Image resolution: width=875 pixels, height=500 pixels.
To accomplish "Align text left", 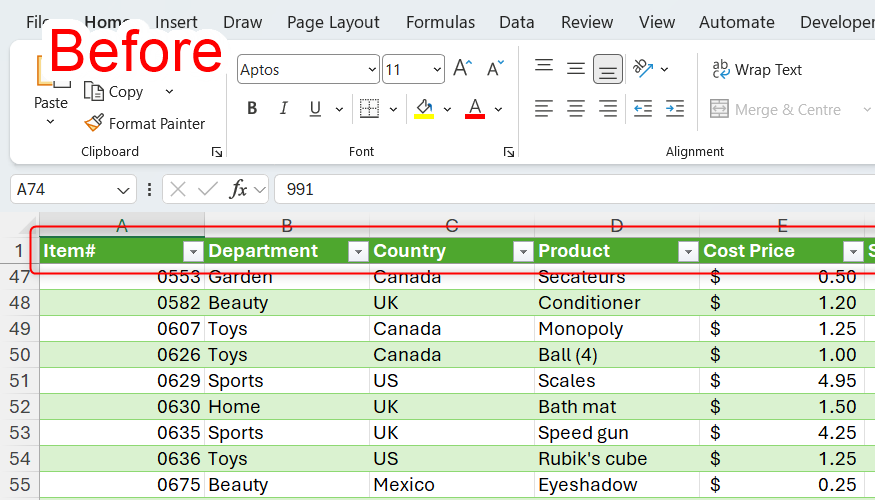I will (544, 109).
